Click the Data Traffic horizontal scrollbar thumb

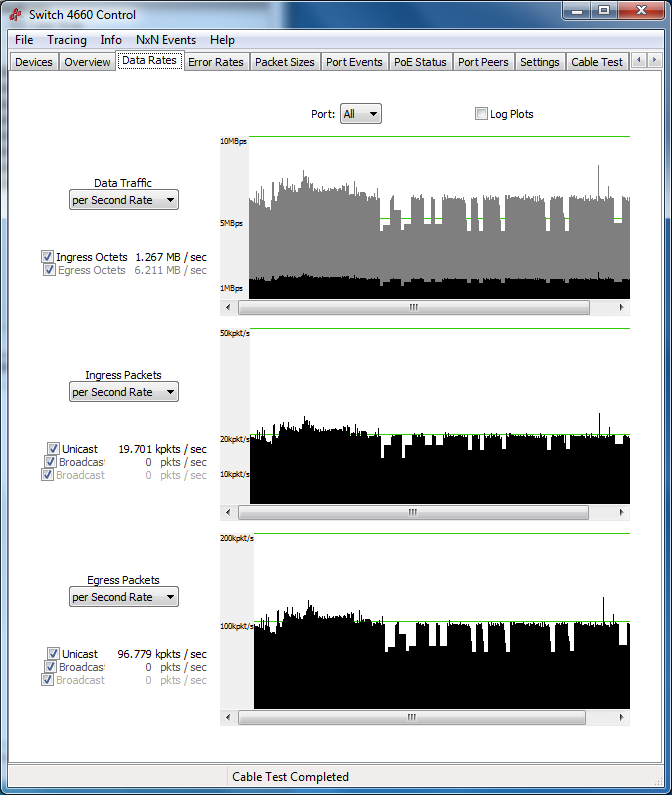pos(413,308)
